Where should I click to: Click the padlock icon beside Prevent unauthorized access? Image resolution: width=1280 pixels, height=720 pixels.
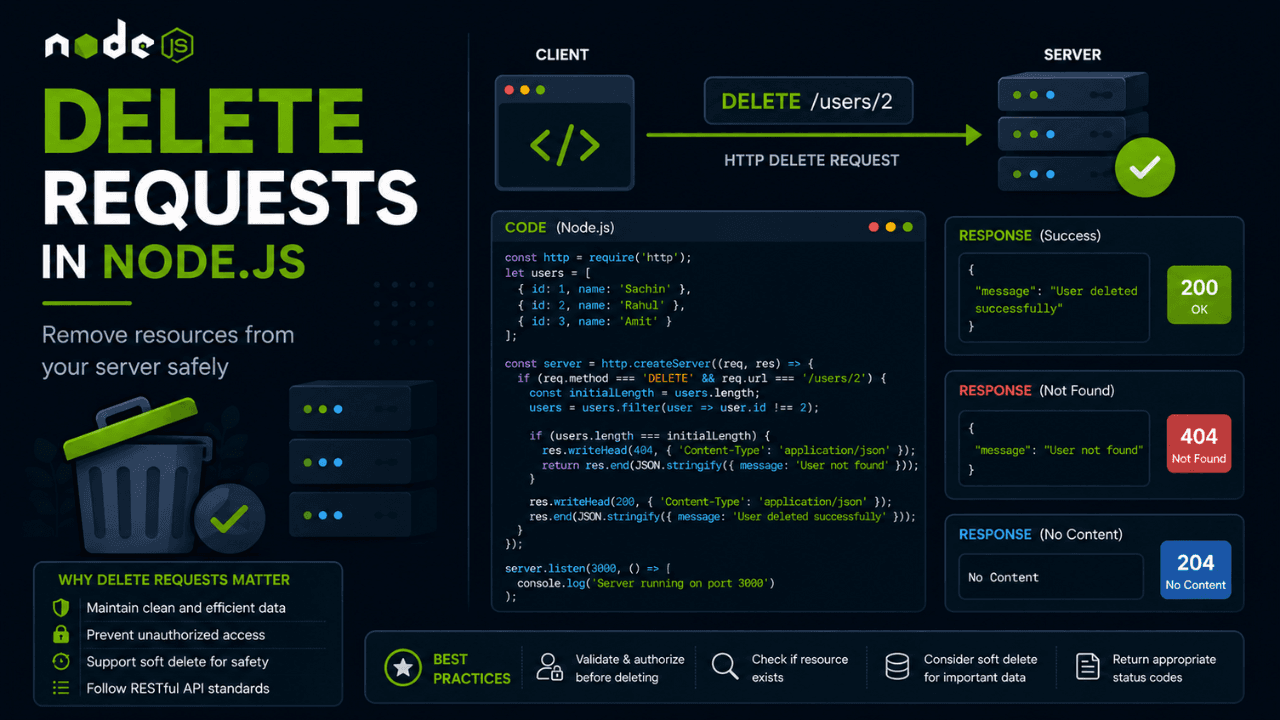[61, 635]
